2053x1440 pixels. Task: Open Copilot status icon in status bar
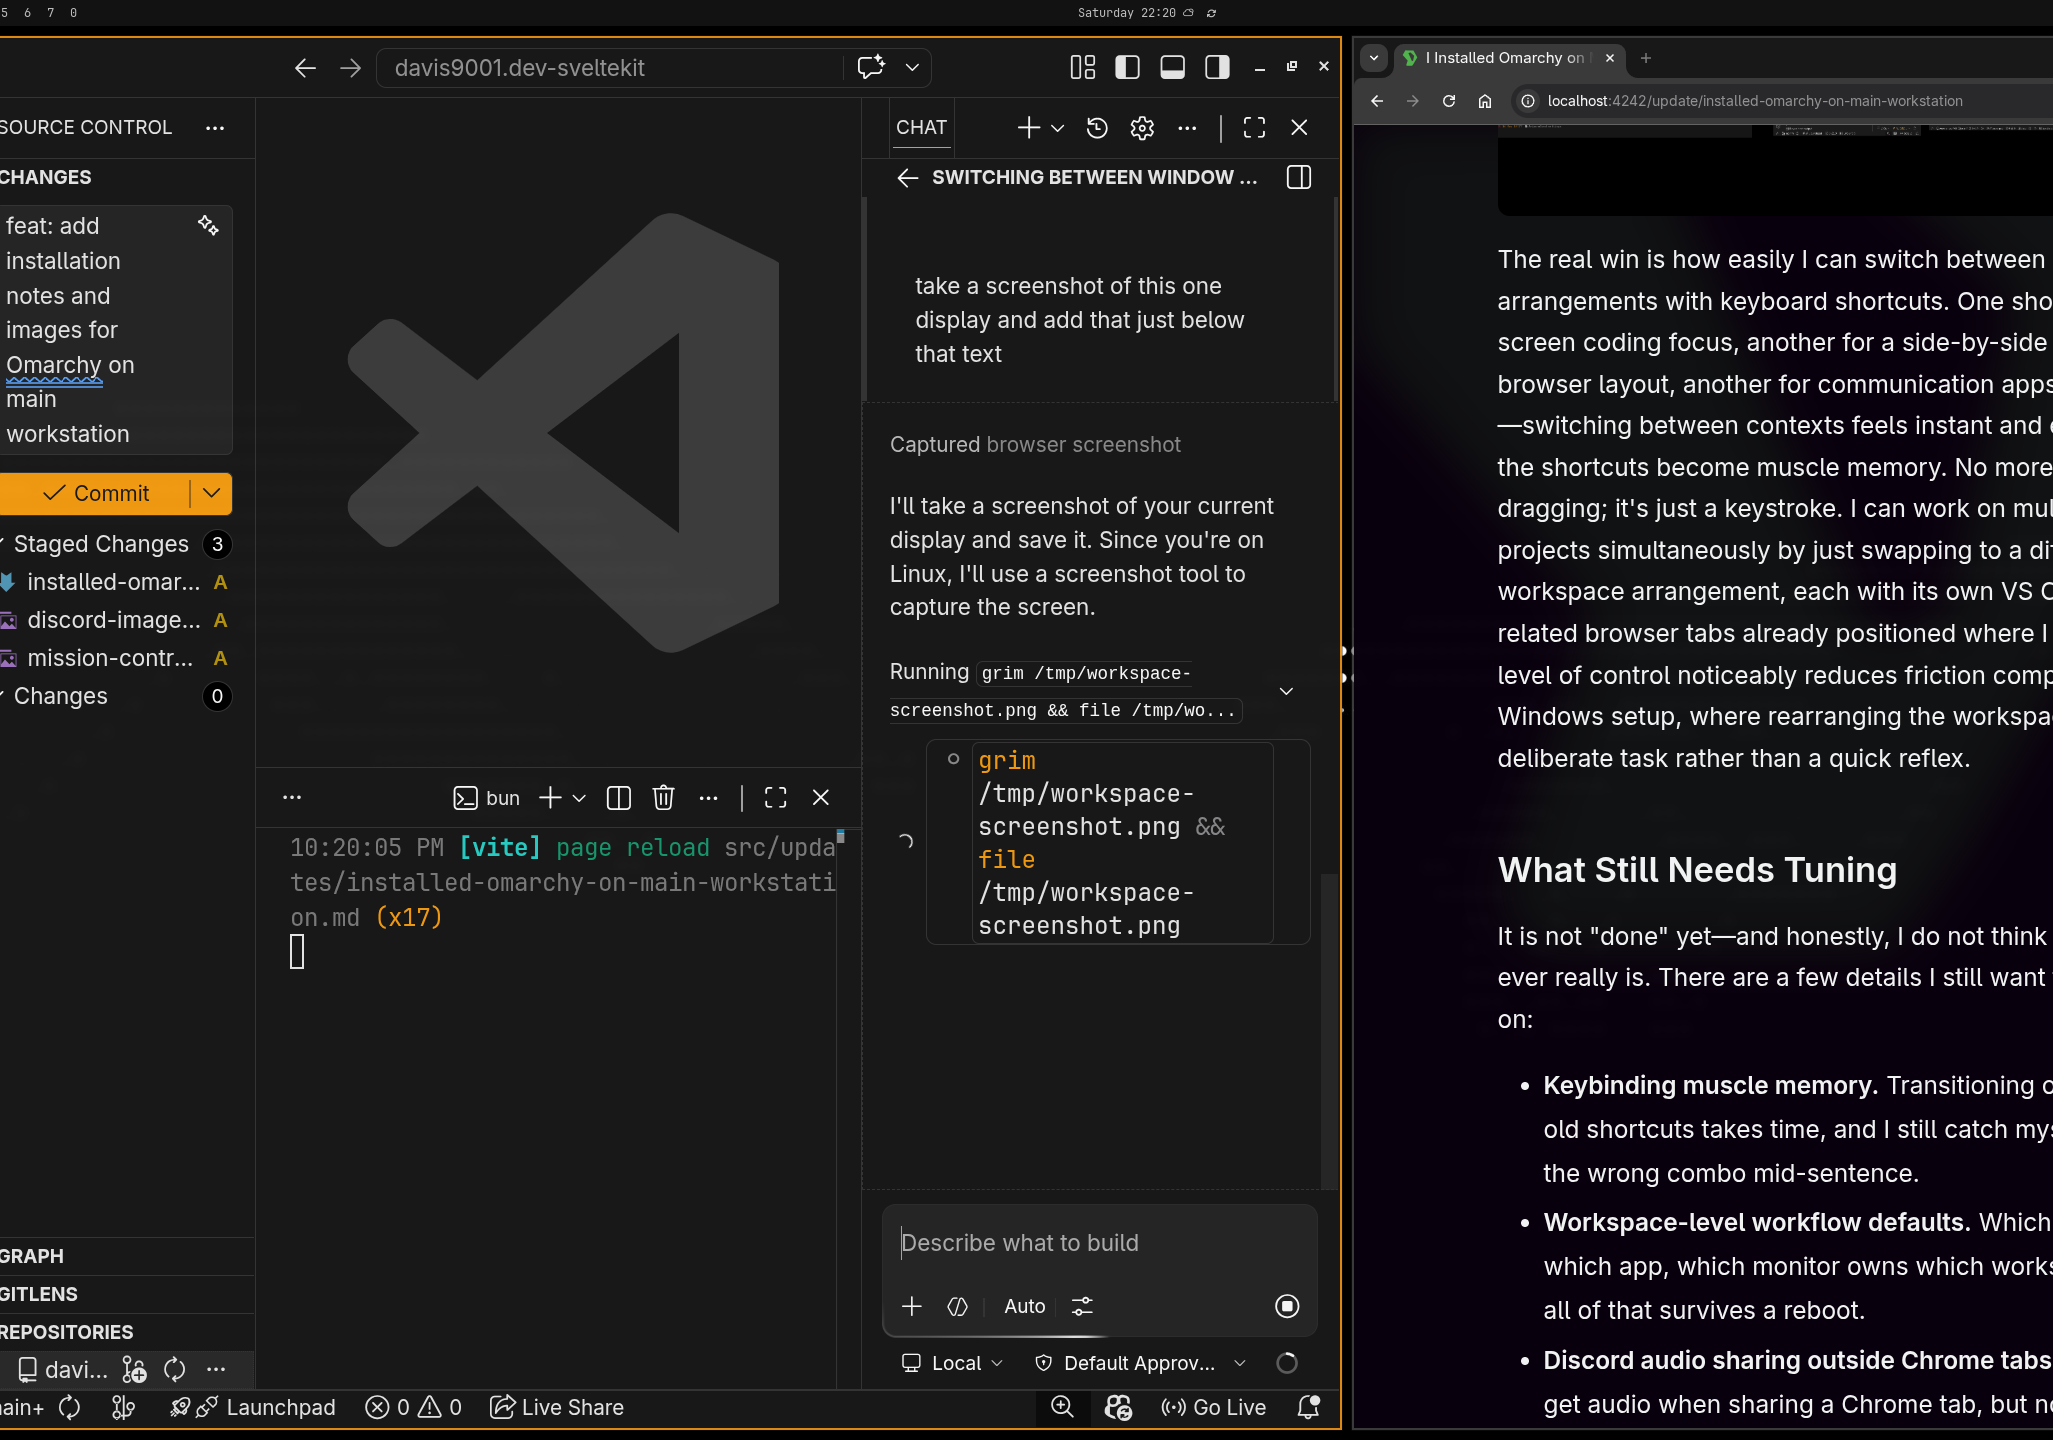tap(1118, 1408)
